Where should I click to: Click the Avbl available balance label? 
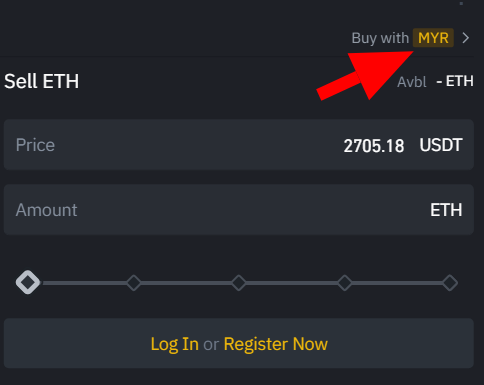click(x=412, y=82)
